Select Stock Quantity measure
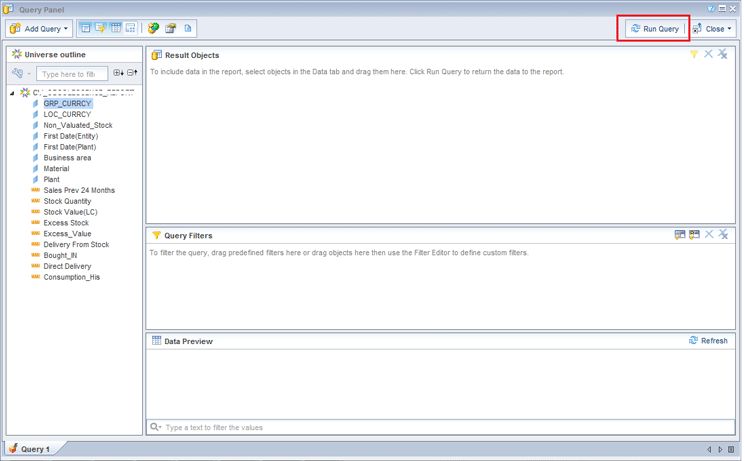The height and width of the screenshot is (461, 745). (67, 201)
